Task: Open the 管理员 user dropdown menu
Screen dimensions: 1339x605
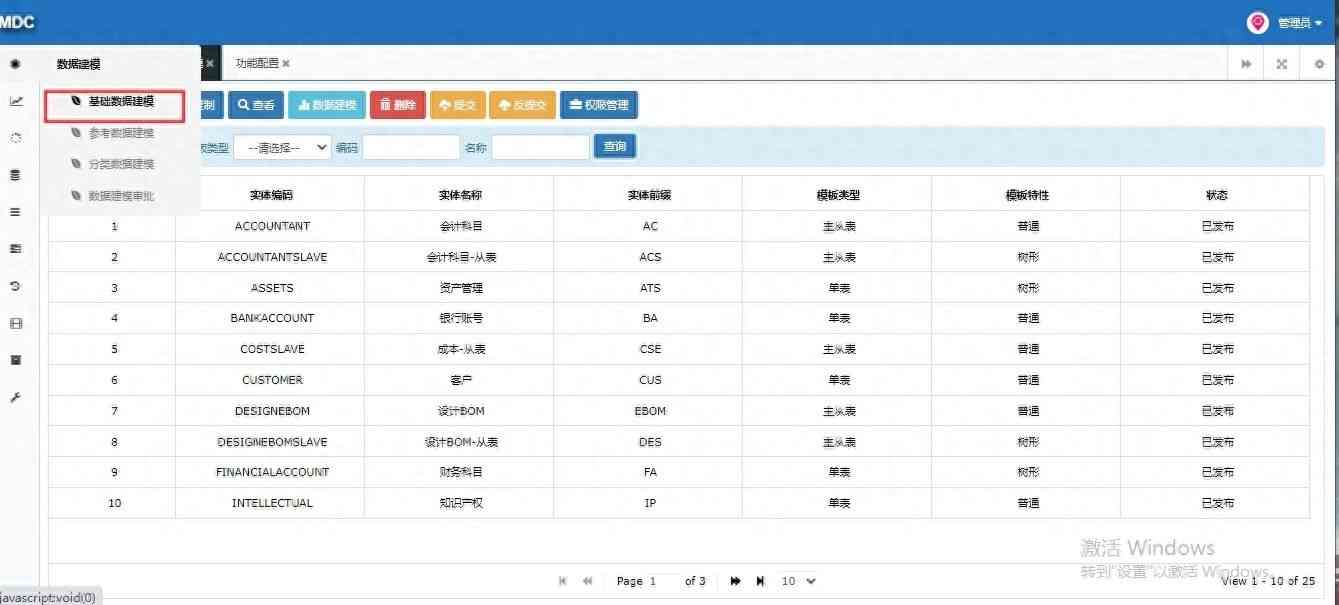Action: click(x=1299, y=23)
